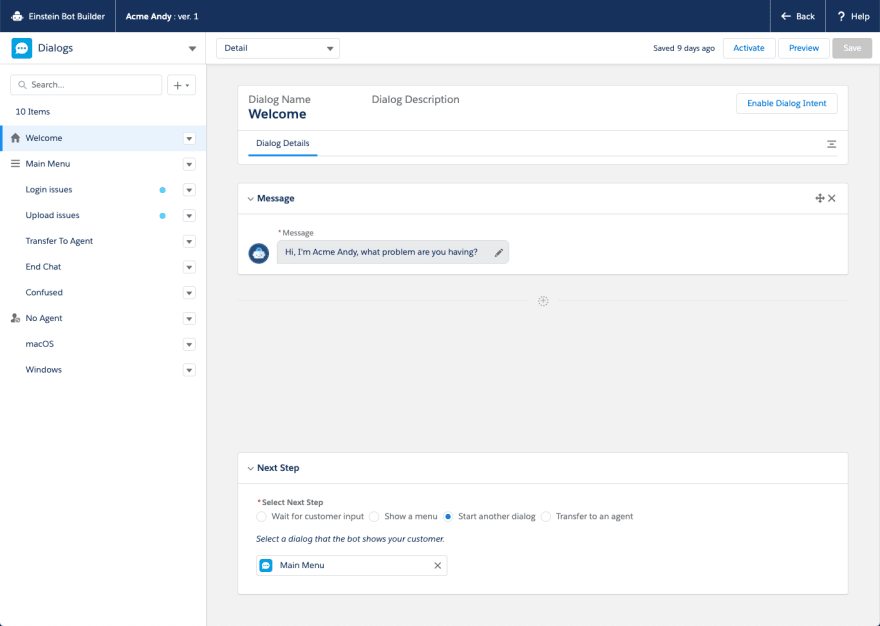Click the No Agent person icon

(15, 318)
